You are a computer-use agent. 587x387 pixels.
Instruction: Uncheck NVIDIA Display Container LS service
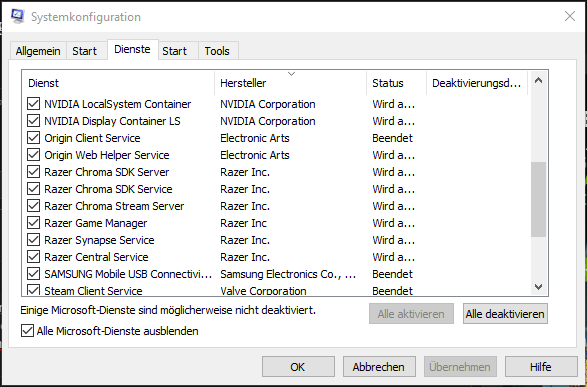pos(33,121)
